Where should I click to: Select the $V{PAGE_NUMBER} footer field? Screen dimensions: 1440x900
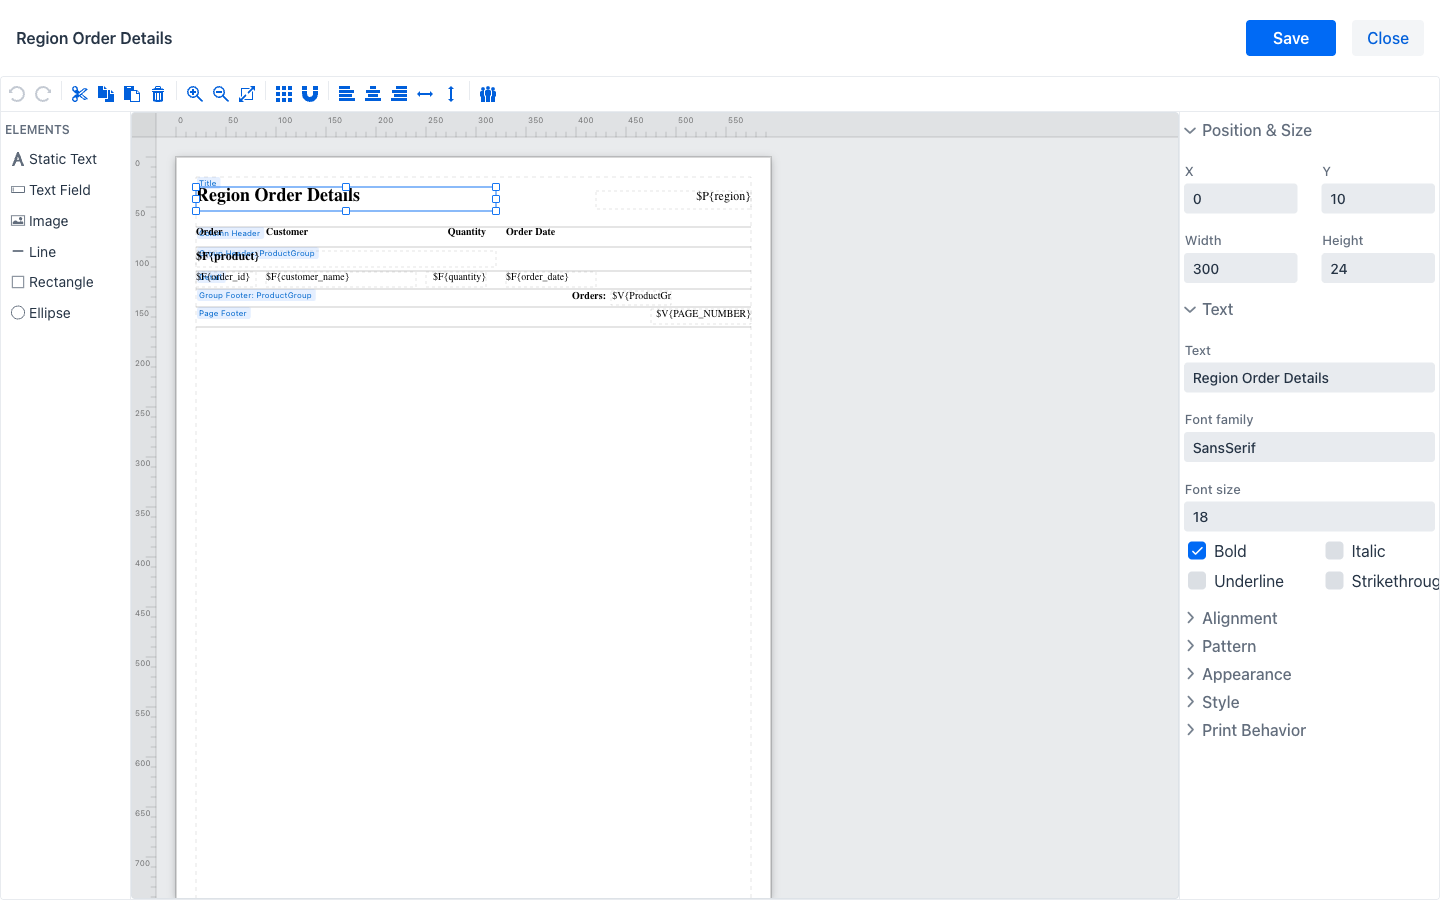click(x=702, y=314)
